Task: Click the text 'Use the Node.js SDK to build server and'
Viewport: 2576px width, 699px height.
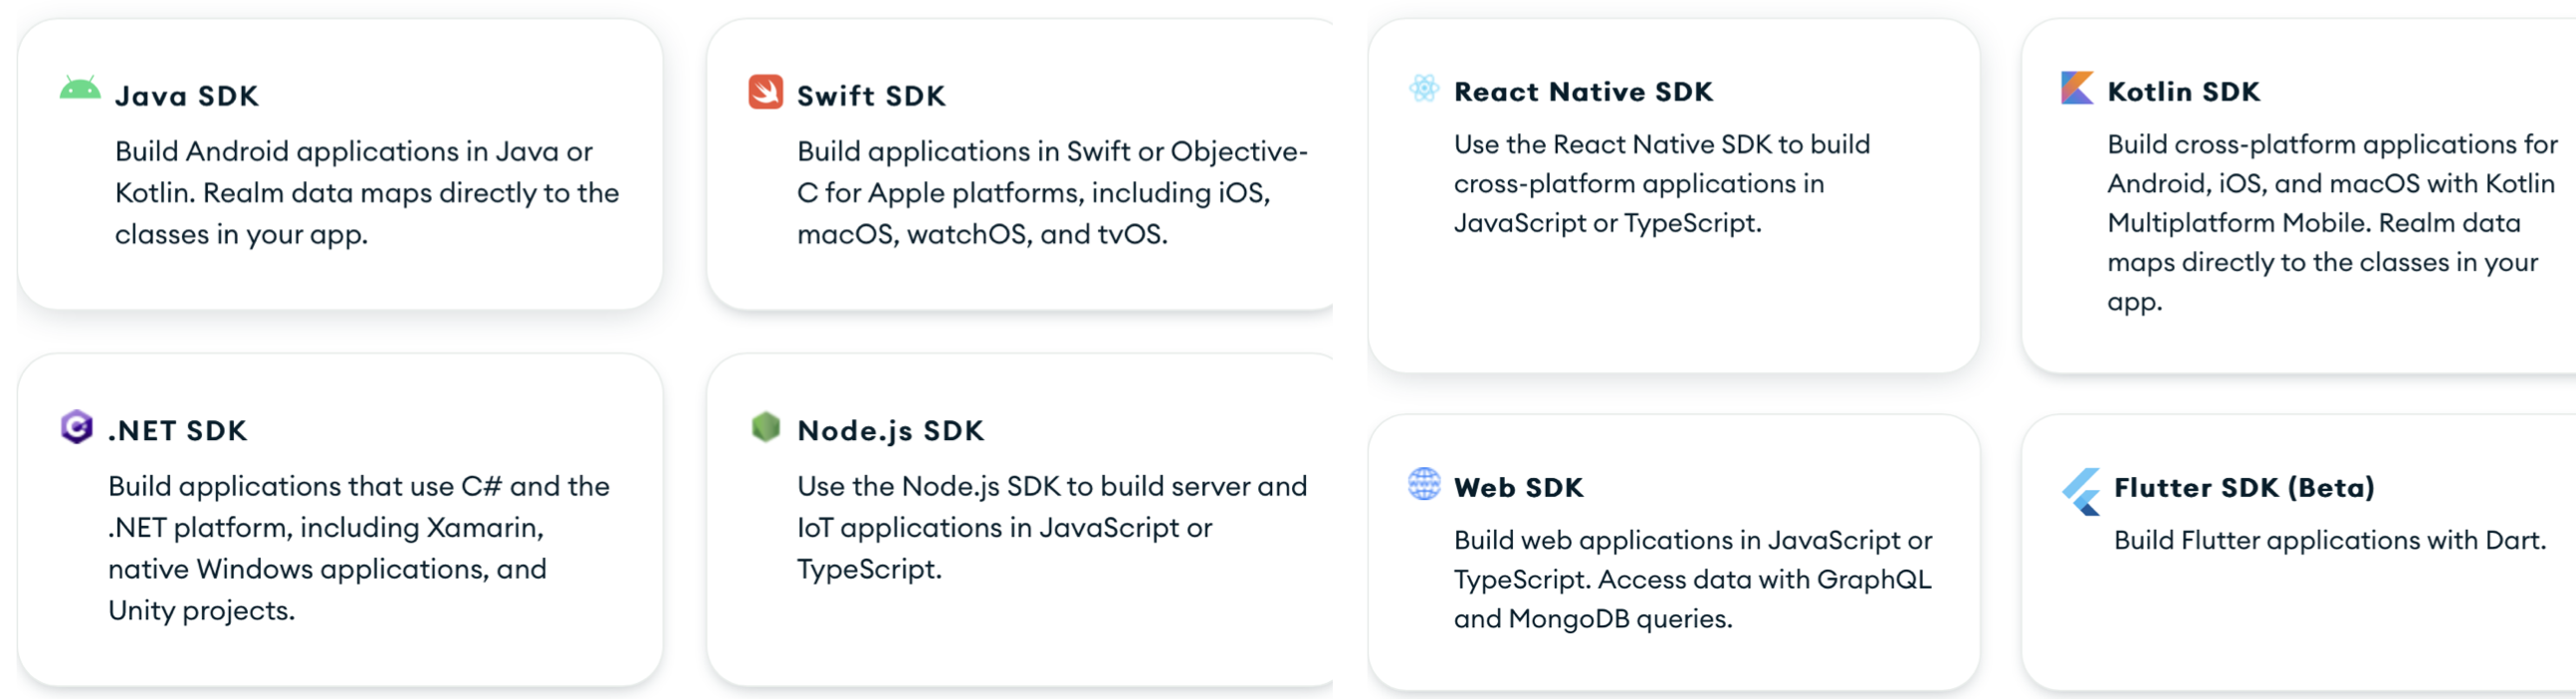Action: pos(1052,486)
